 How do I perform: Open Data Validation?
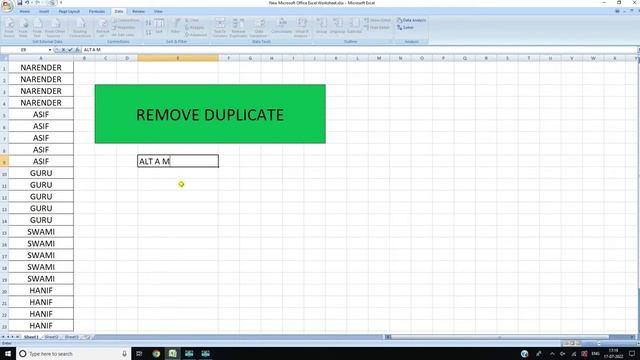(x=259, y=28)
